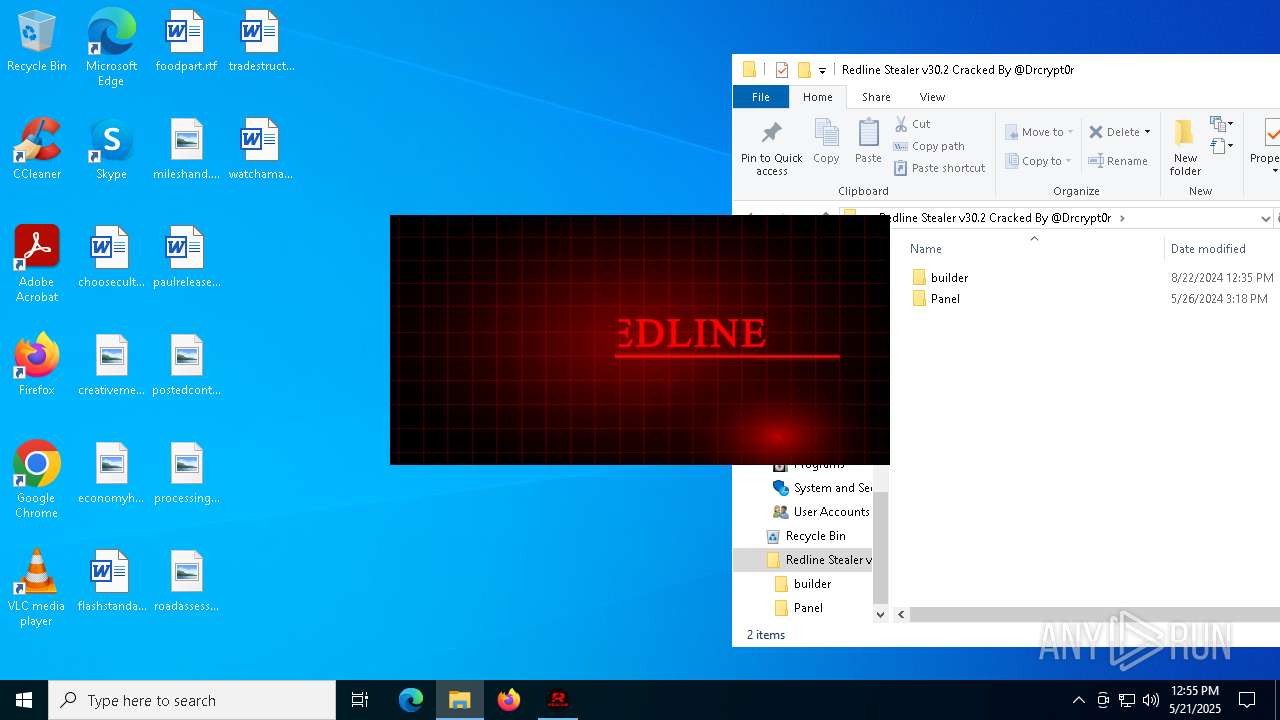The image size is (1280, 720).
Task: Select the creativeme image file
Action: tap(111, 366)
